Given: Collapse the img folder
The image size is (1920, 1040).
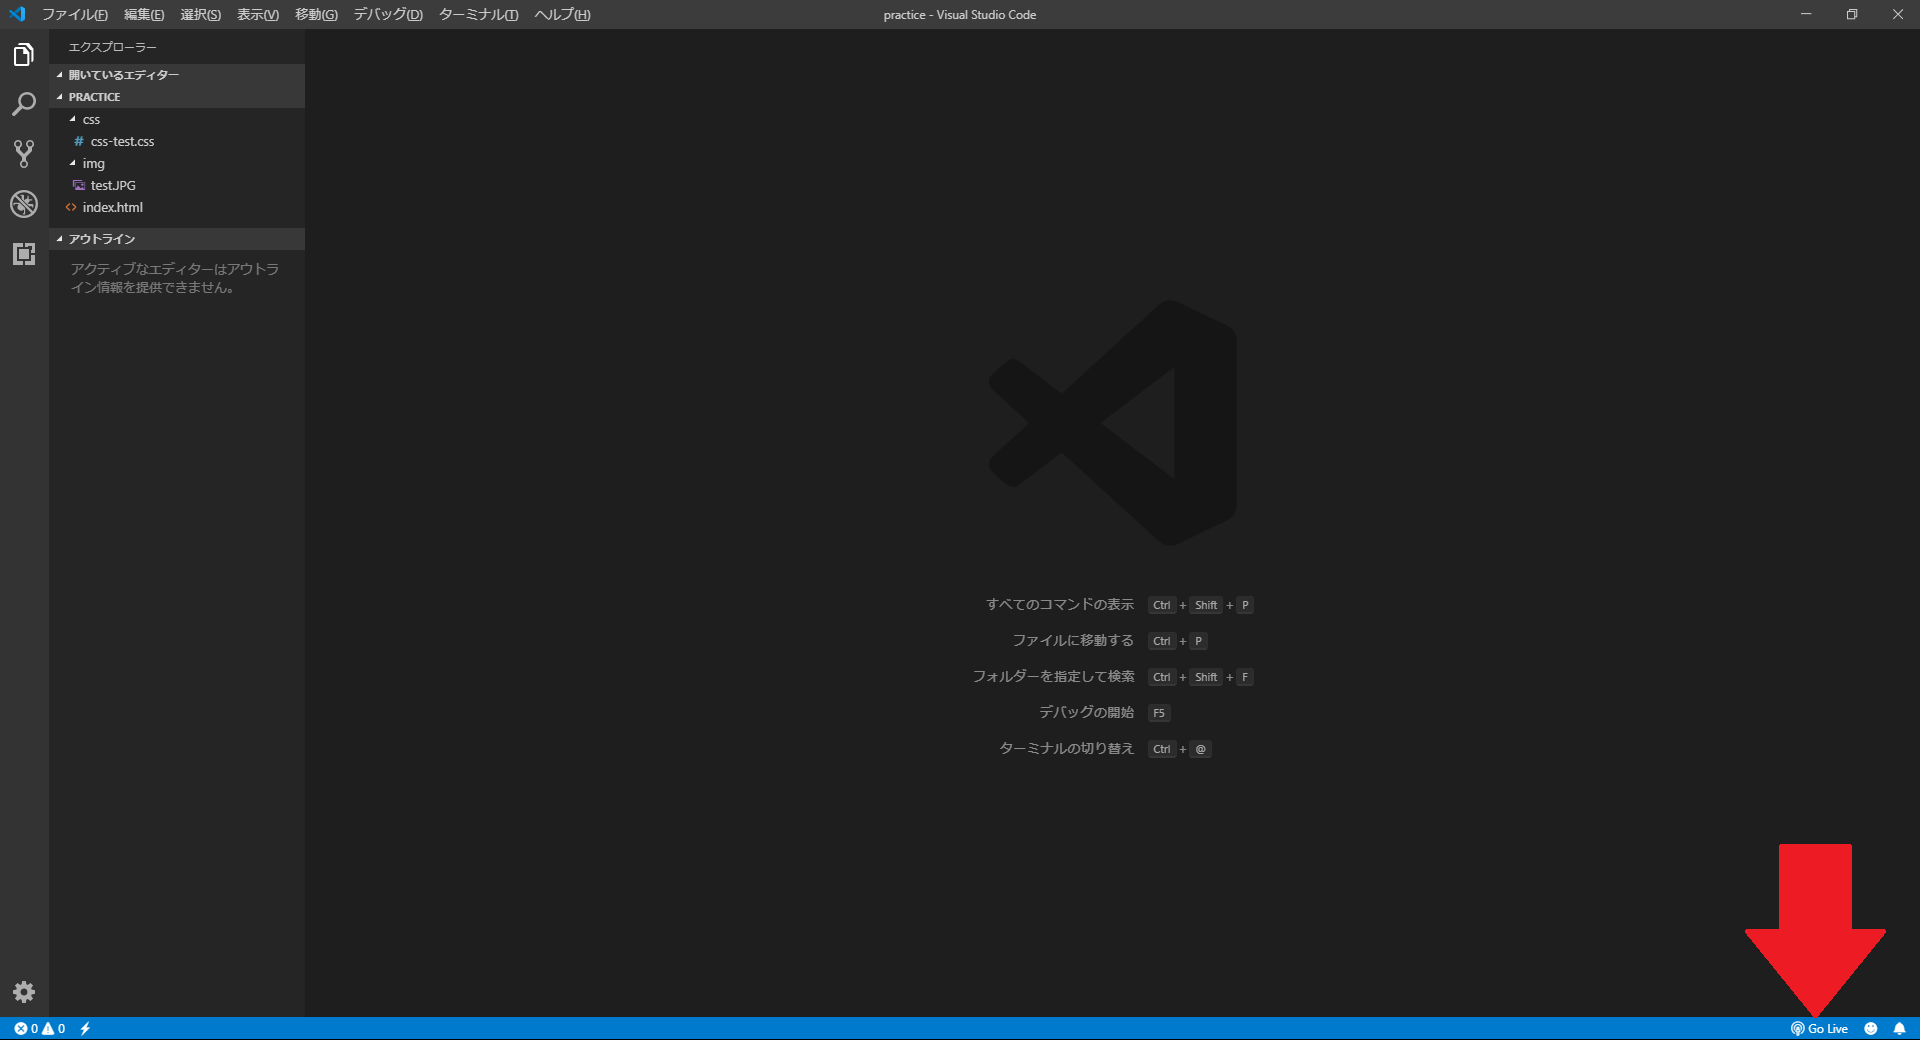Looking at the screenshot, I should click(x=73, y=163).
